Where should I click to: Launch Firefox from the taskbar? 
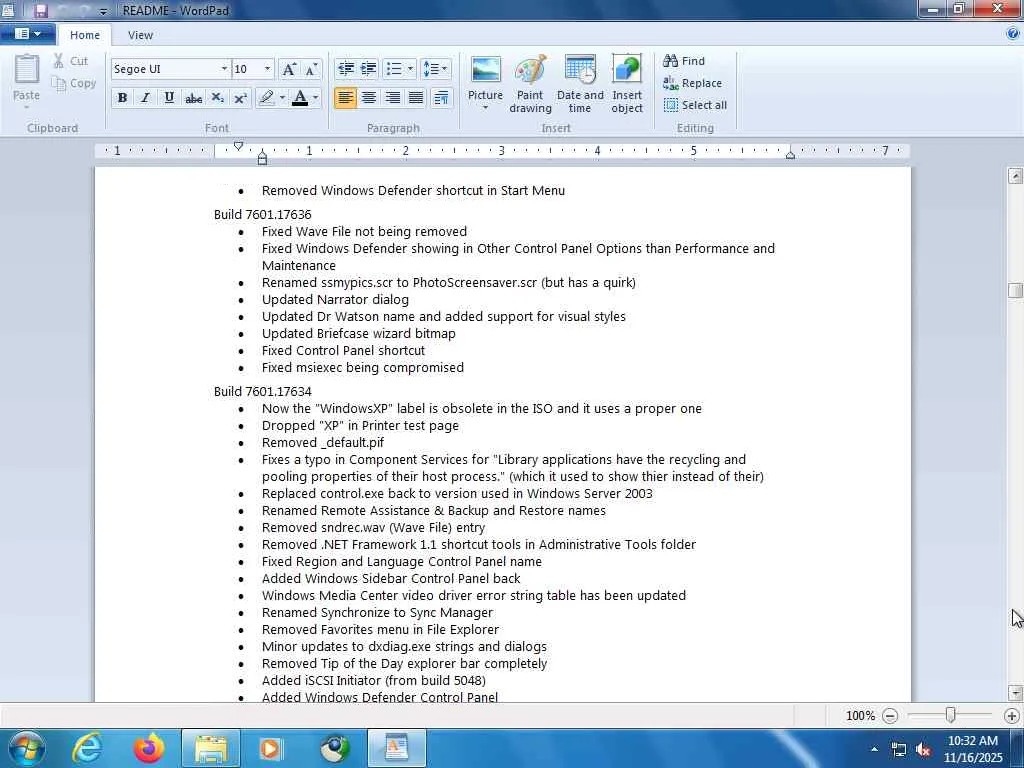click(x=149, y=748)
